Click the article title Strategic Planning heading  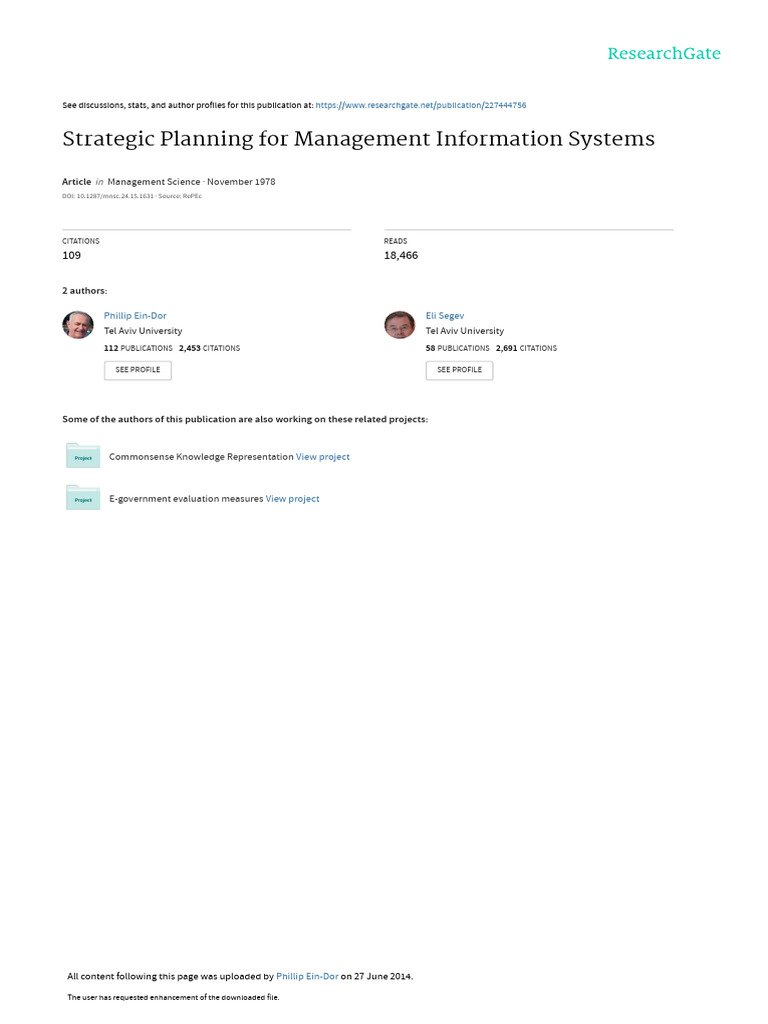(359, 139)
